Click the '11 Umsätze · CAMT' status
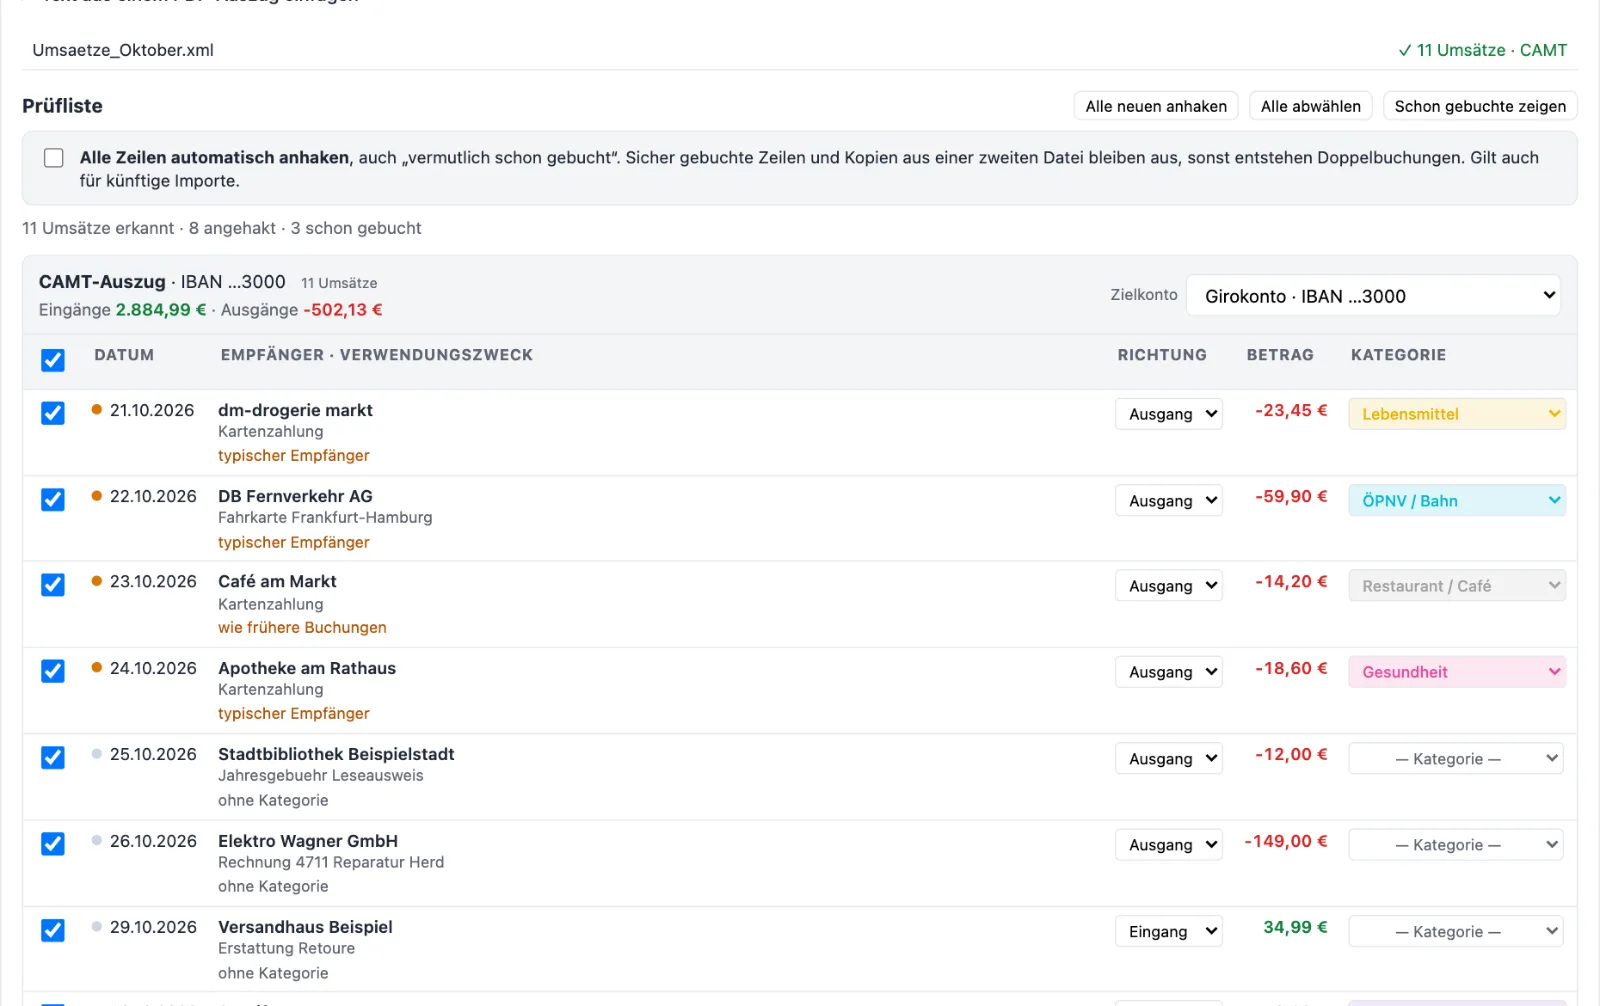This screenshot has width=1600, height=1006. tap(1482, 50)
